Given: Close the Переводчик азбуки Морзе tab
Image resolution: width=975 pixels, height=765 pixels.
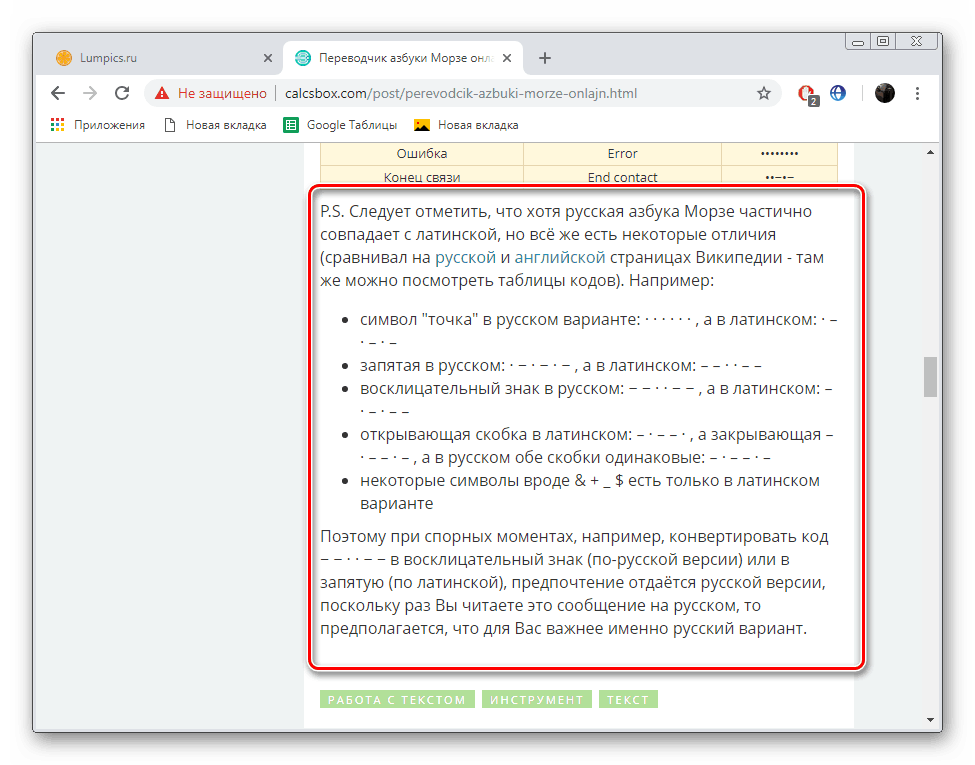Looking at the screenshot, I should [509, 58].
